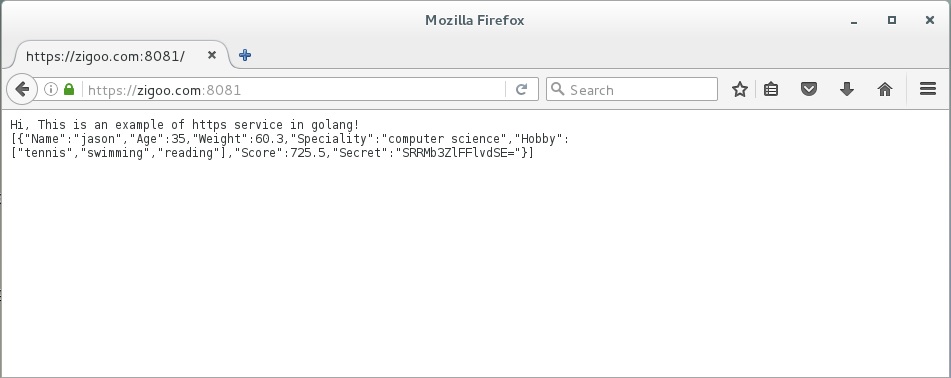Click the site information icon
This screenshot has height=378, width=951.
pos(51,89)
